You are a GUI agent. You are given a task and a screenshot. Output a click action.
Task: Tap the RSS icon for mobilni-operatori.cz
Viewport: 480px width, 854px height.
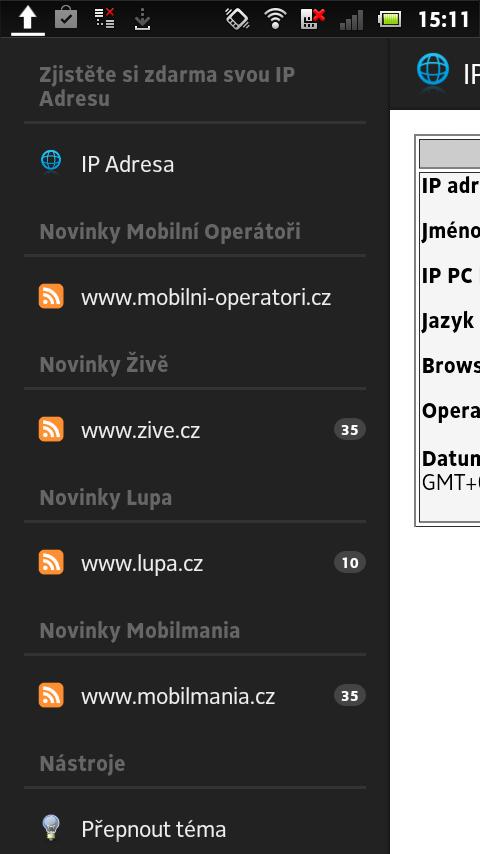(51, 296)
